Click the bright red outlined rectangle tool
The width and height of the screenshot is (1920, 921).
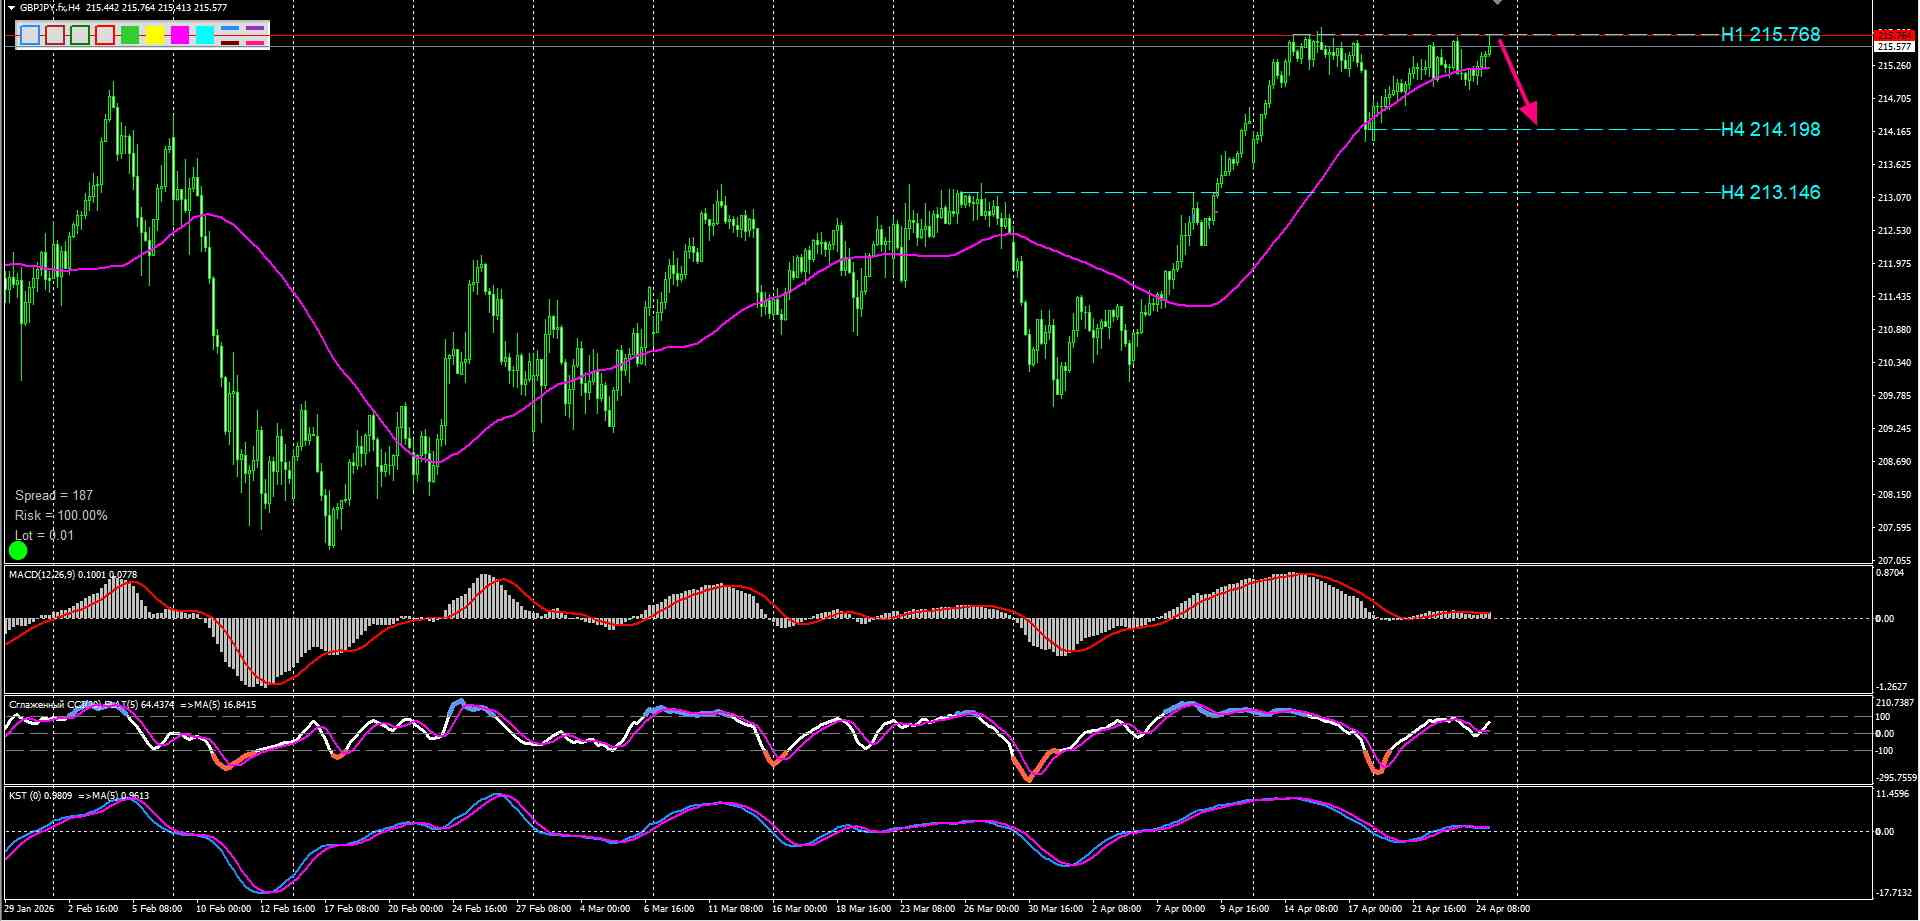pos(105,36)
